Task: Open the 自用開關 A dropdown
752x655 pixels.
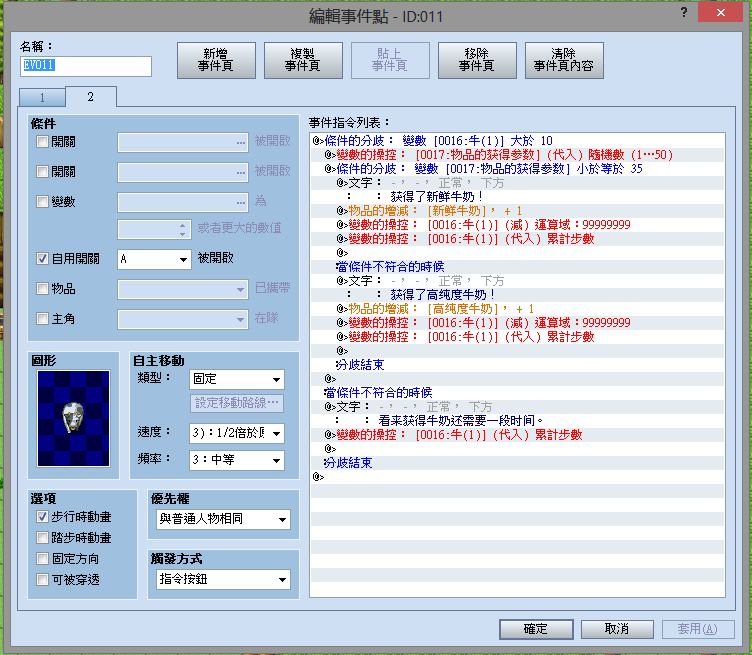Action: (x=154, y=259)
